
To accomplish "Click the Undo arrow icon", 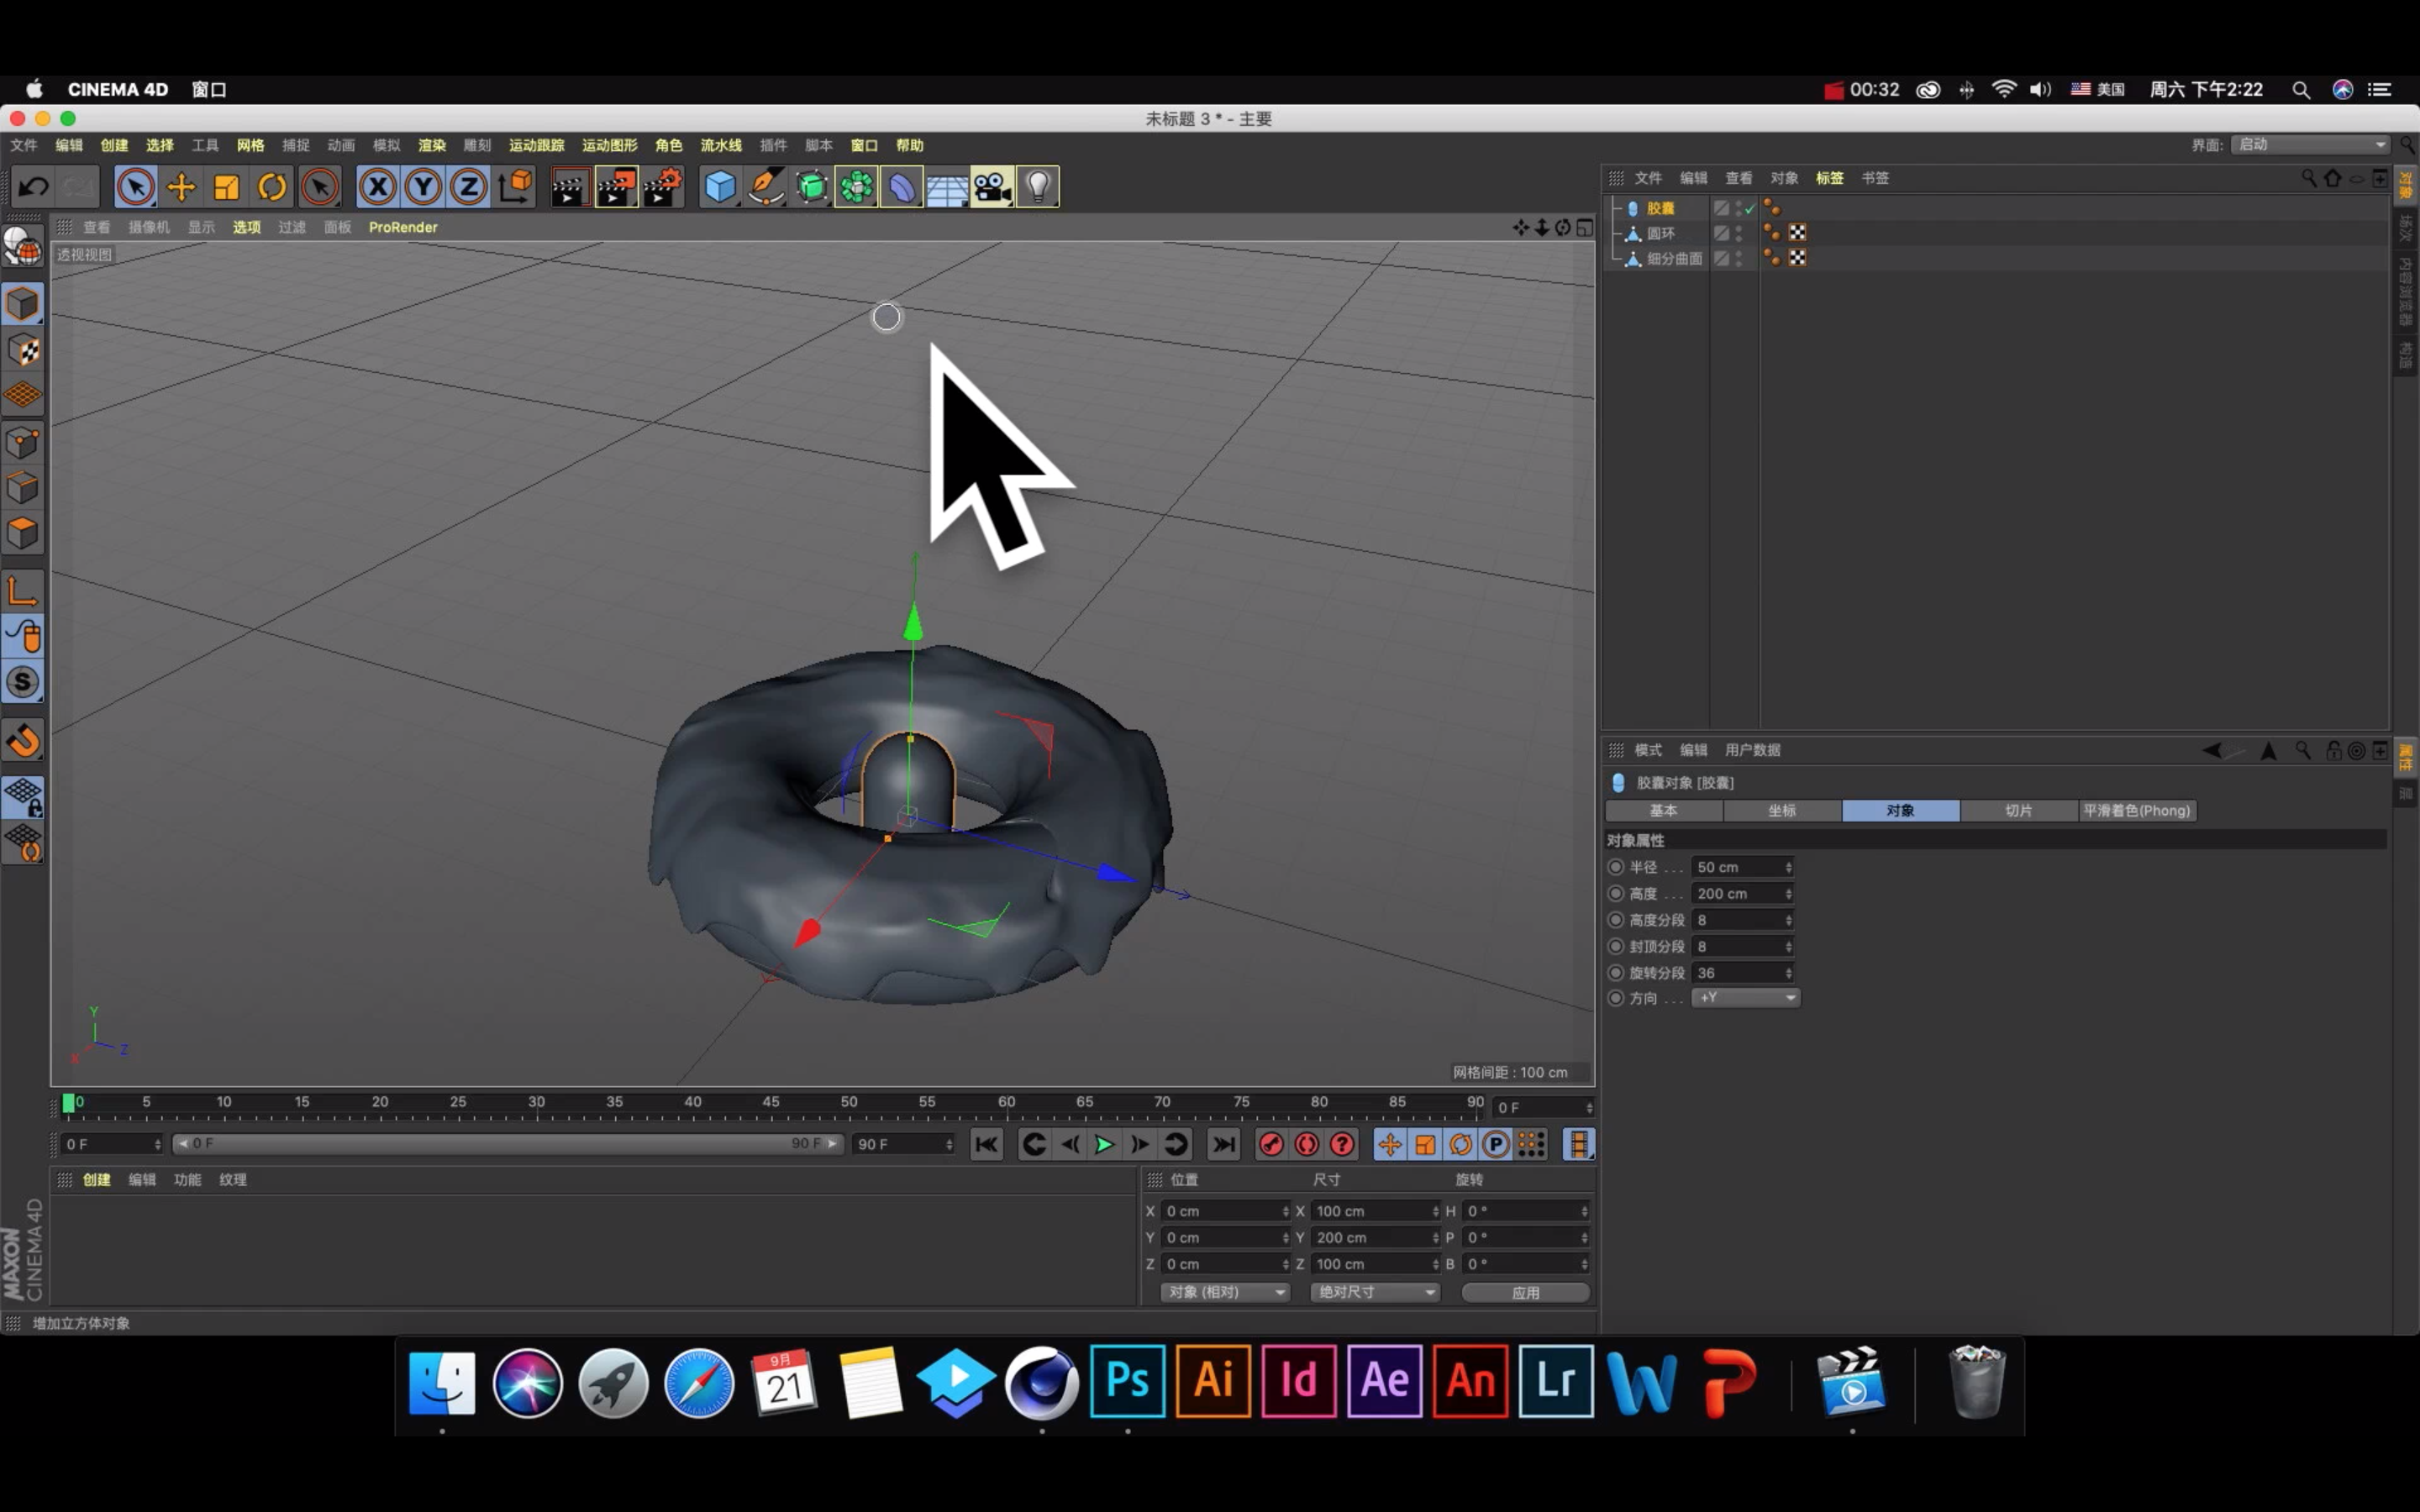I will point(33,187).
